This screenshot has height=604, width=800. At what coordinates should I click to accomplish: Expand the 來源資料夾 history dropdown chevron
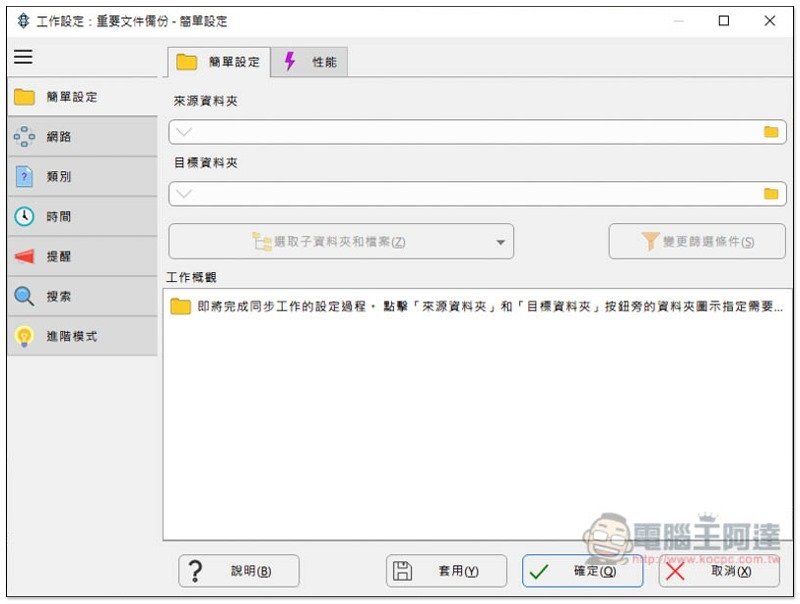click(x=184, y=132)
